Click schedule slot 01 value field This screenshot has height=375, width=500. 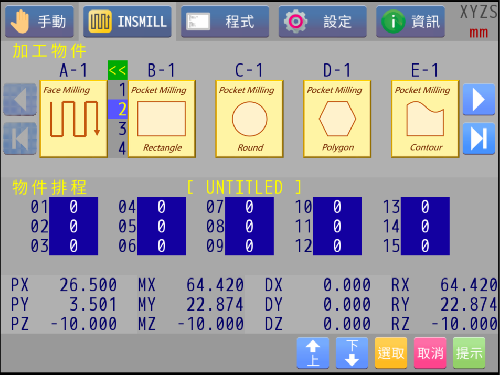73,207
